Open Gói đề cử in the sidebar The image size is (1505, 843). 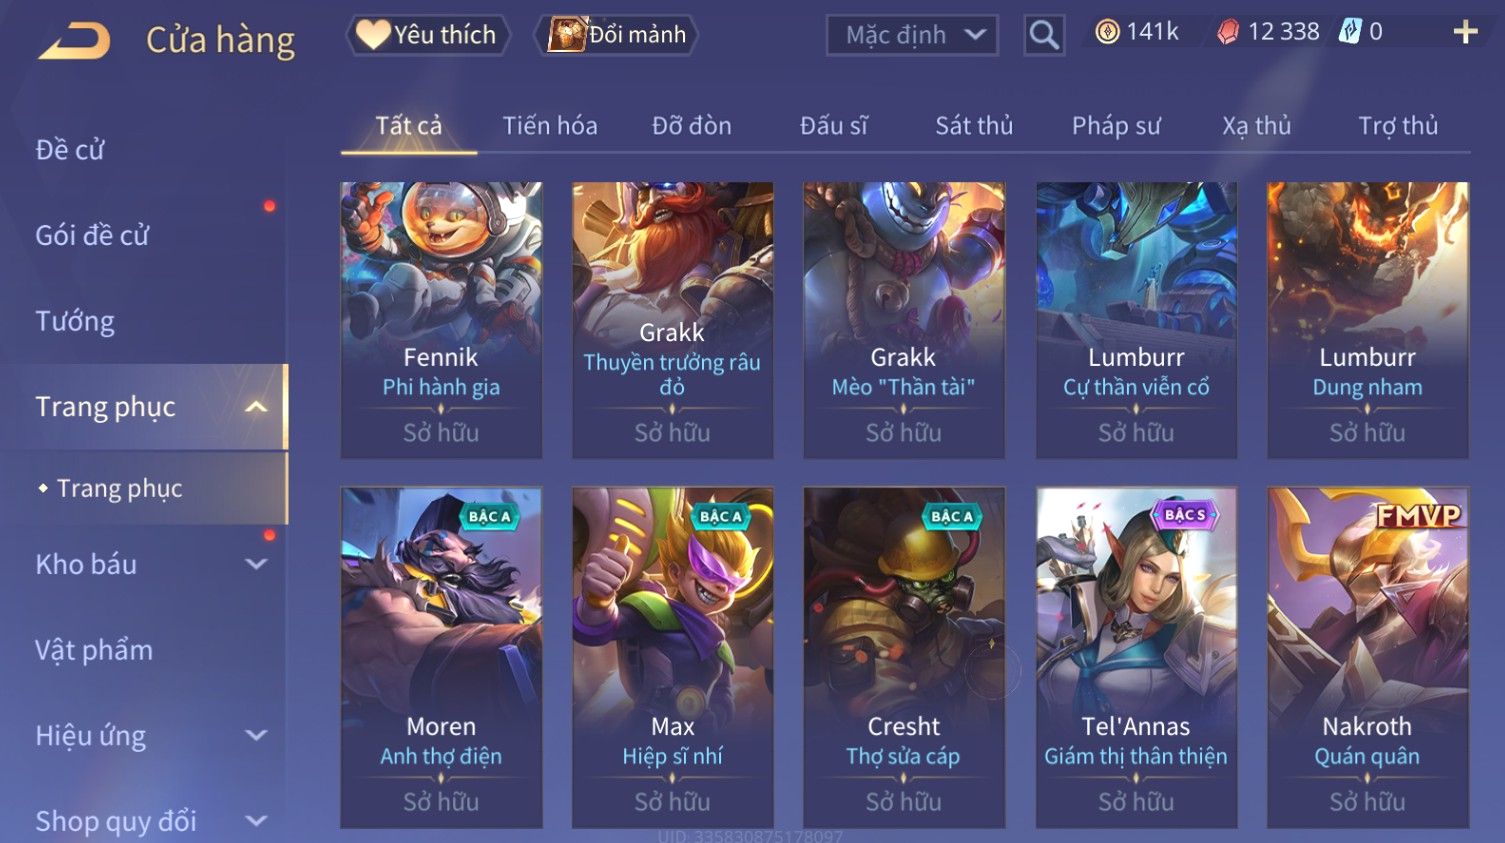tap(92, 235)
